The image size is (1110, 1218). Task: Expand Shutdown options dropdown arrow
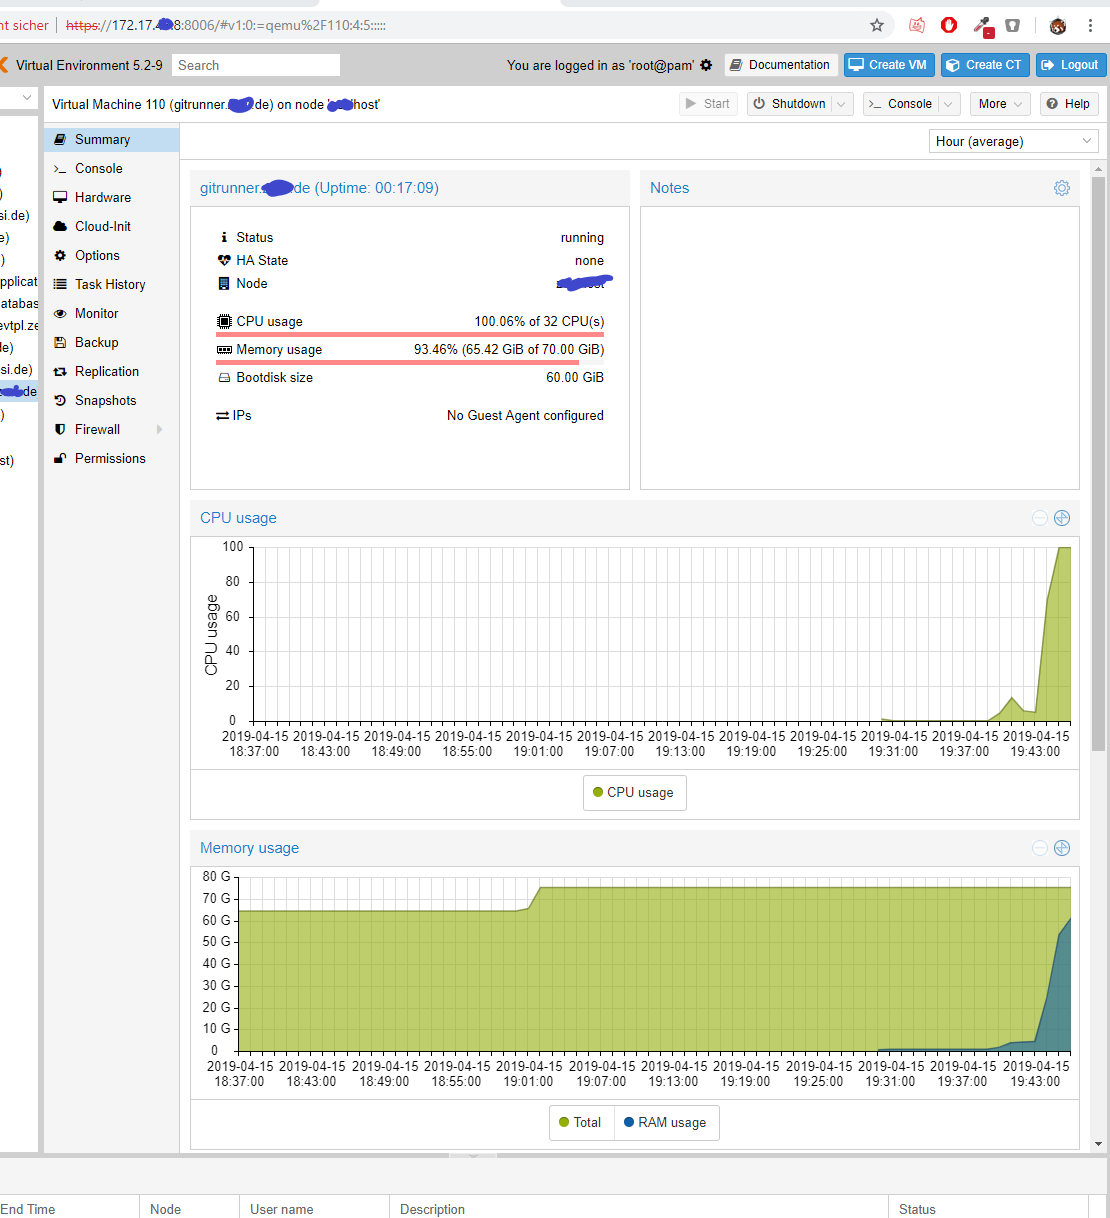pyautogui.click(x=842, y=104)
